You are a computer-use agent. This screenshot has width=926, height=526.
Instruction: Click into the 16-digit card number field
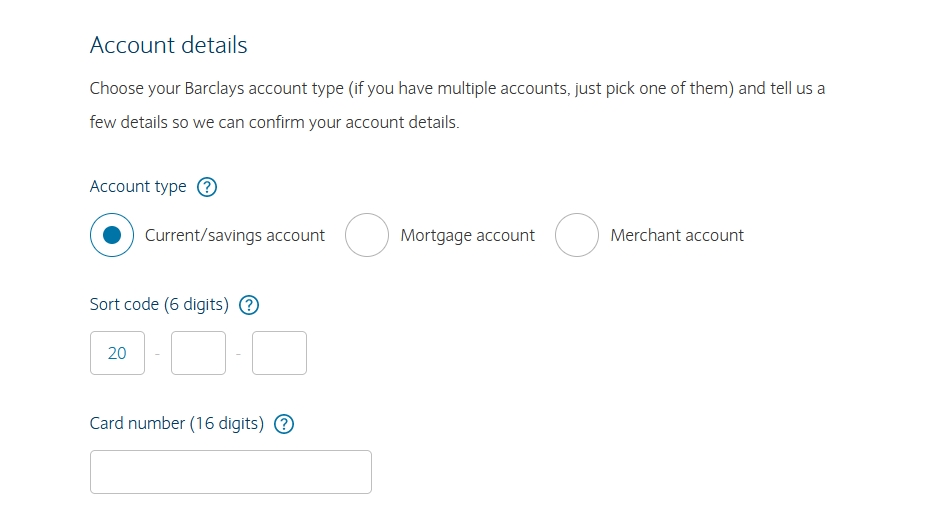230,472
